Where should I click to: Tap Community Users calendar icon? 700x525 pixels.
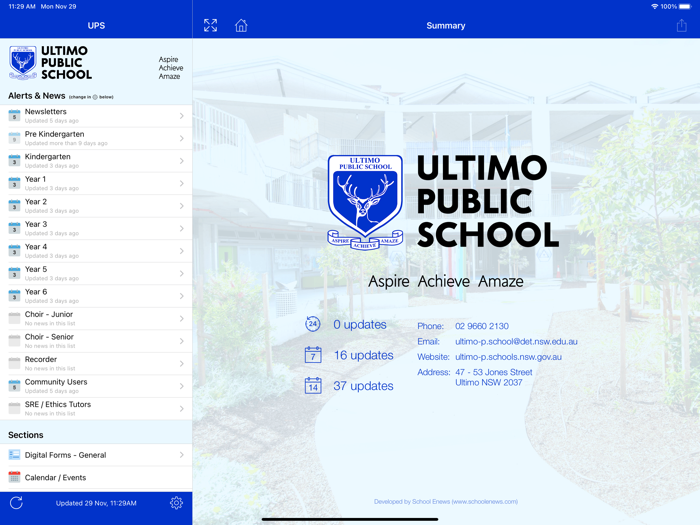coord(14,386)
